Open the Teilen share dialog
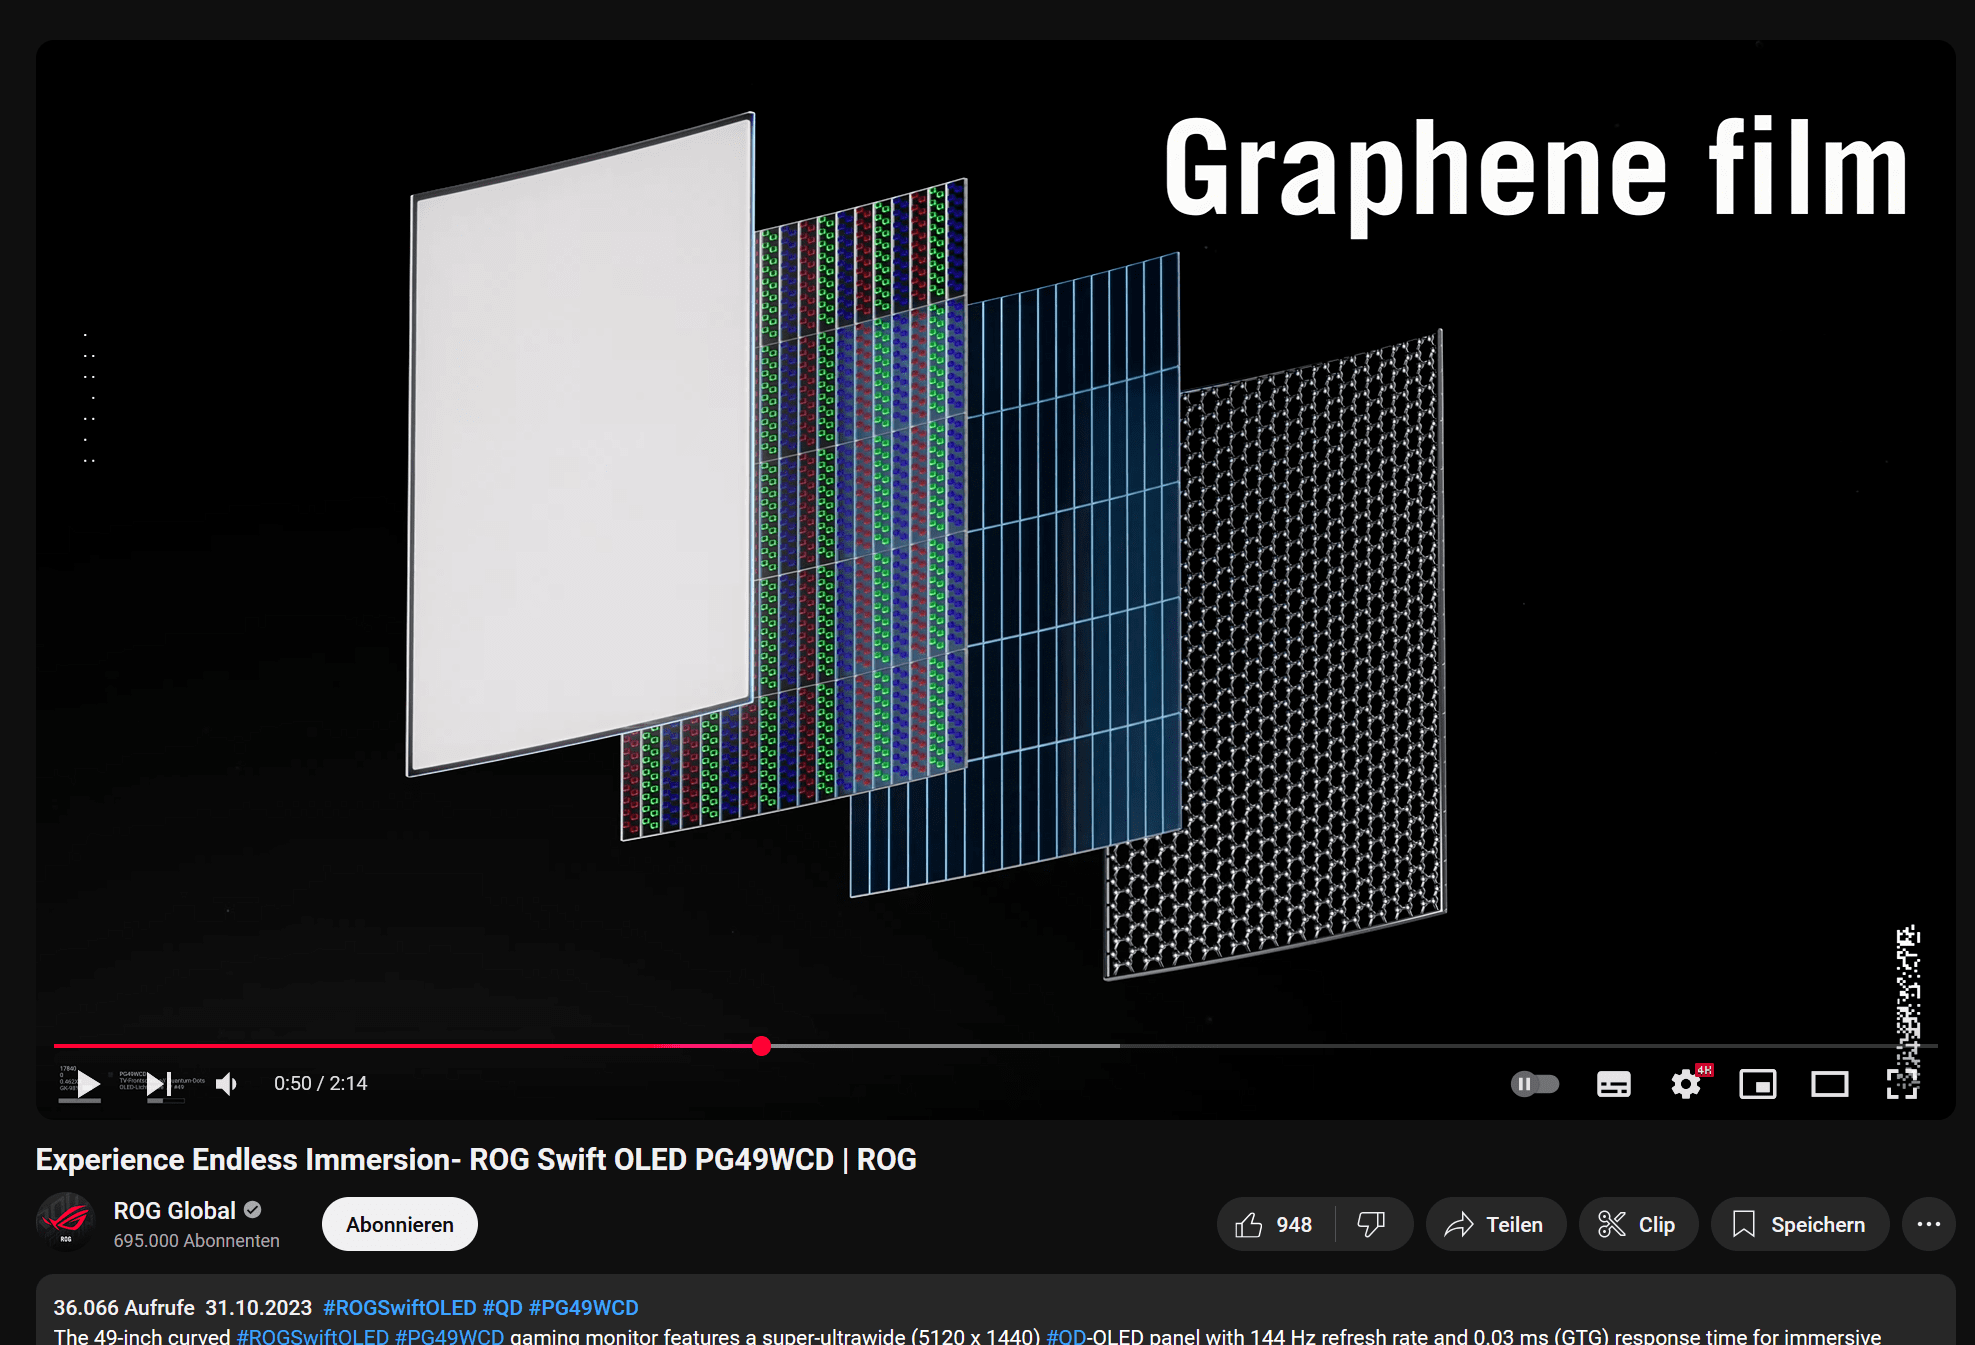This screenshot has height=1345, width=1975. click(x=1495, y=1224)
